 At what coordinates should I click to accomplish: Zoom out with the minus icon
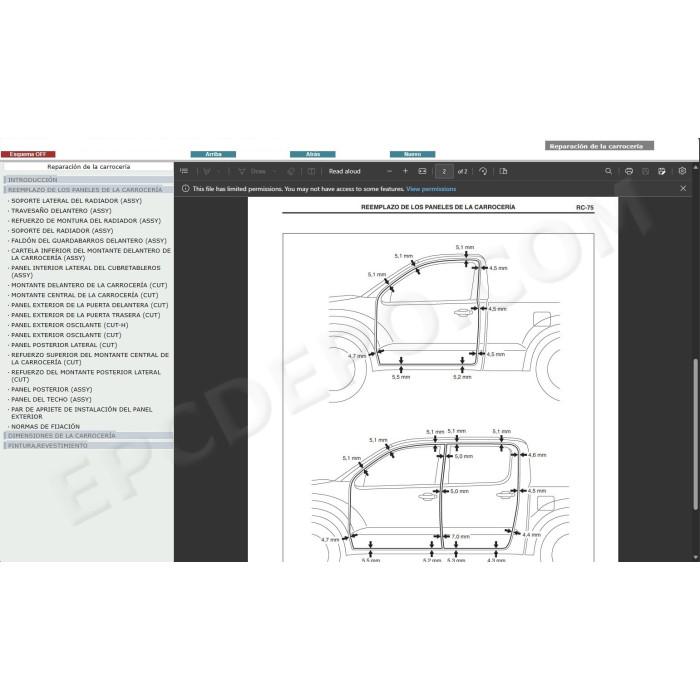[389, 171]
